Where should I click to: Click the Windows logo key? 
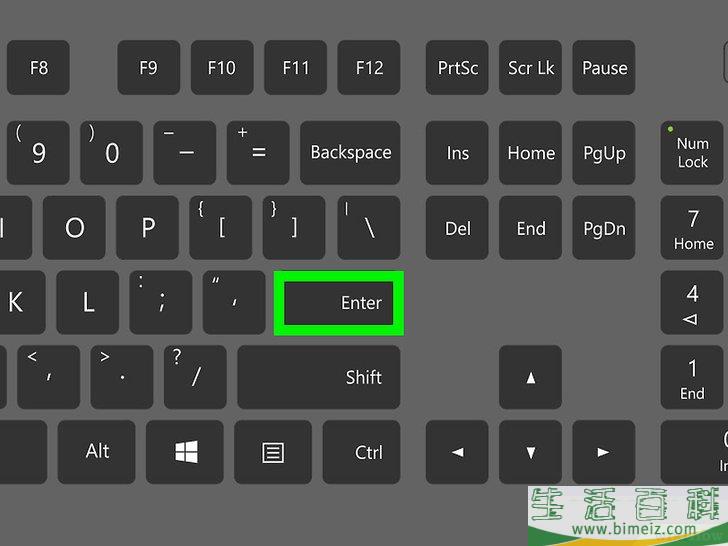tap(185, 452)
